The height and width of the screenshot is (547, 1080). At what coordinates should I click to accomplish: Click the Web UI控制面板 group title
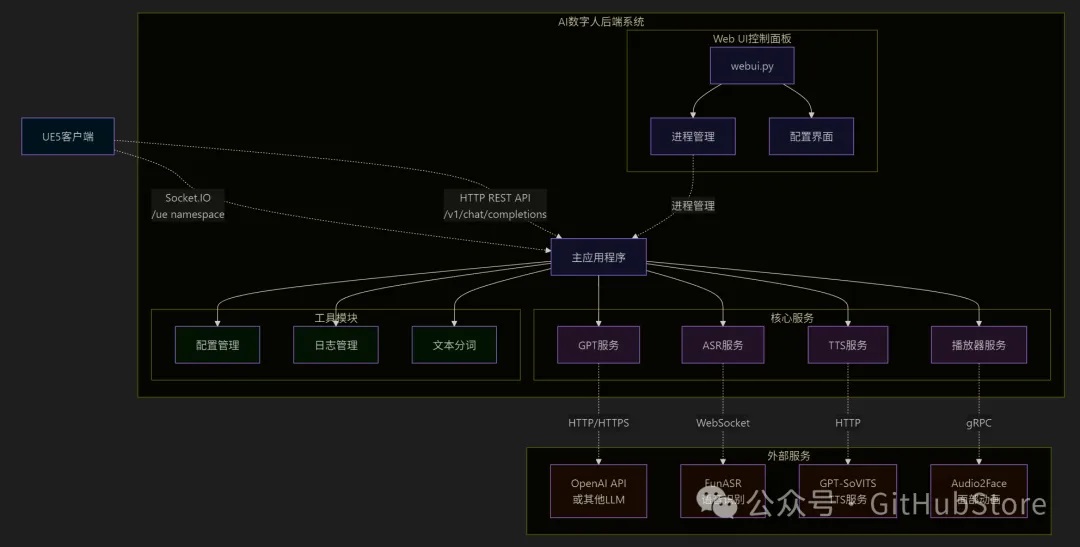click(752, 38)
